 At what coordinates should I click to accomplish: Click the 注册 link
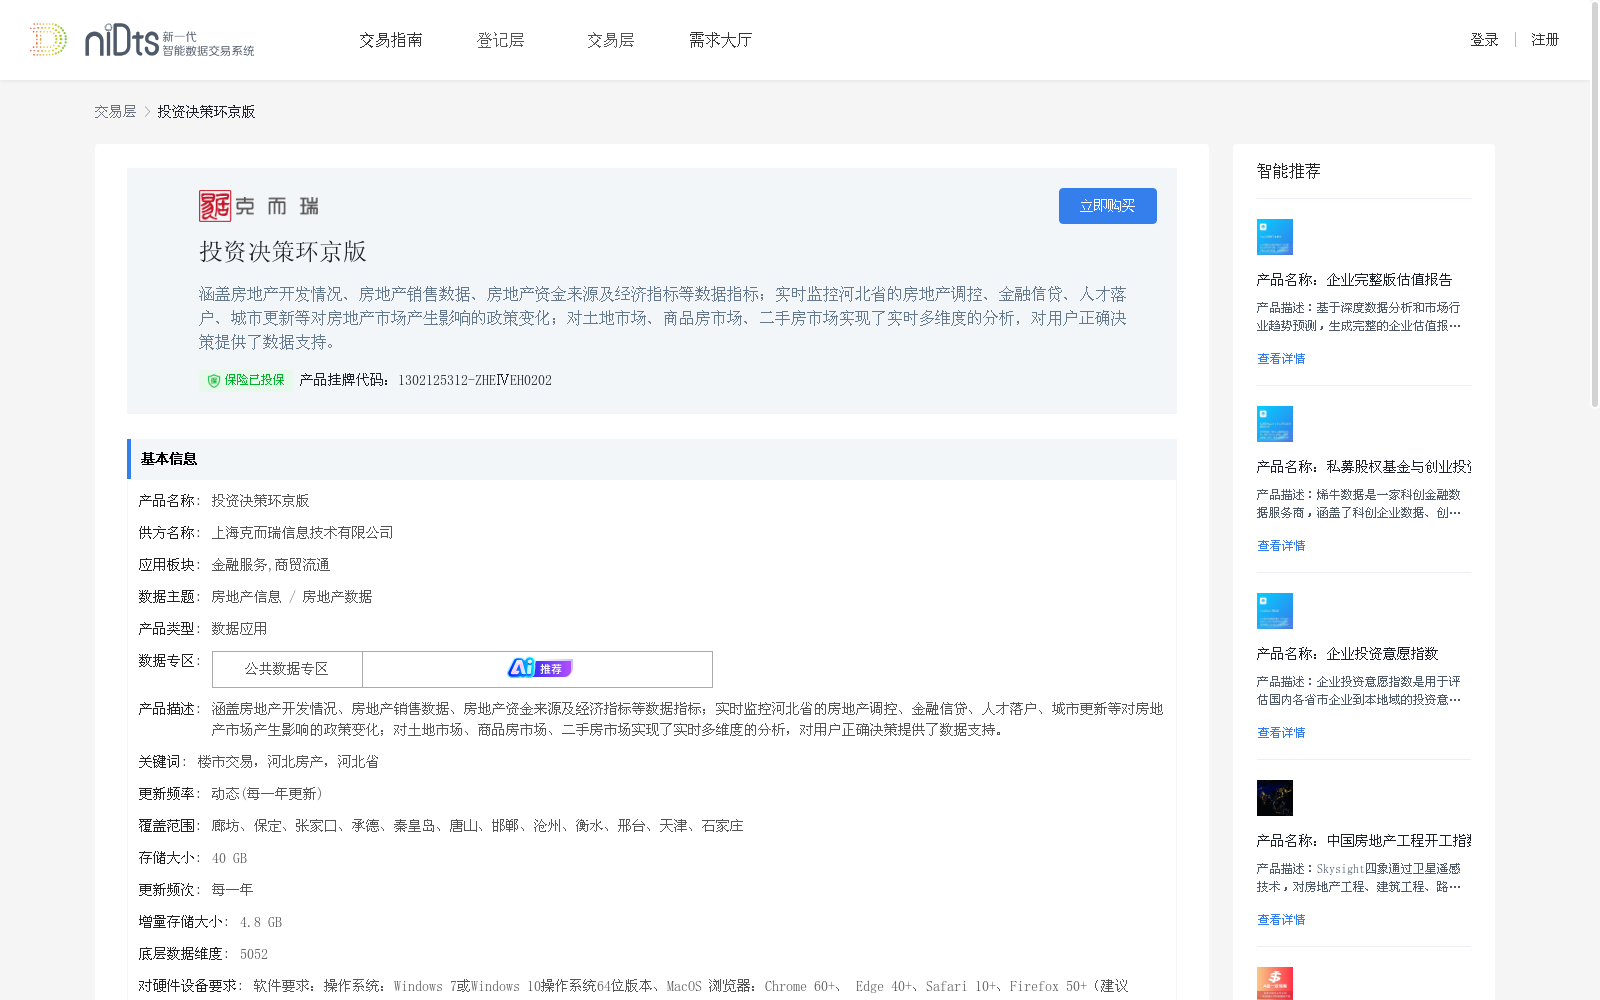tap(1545, 40)
